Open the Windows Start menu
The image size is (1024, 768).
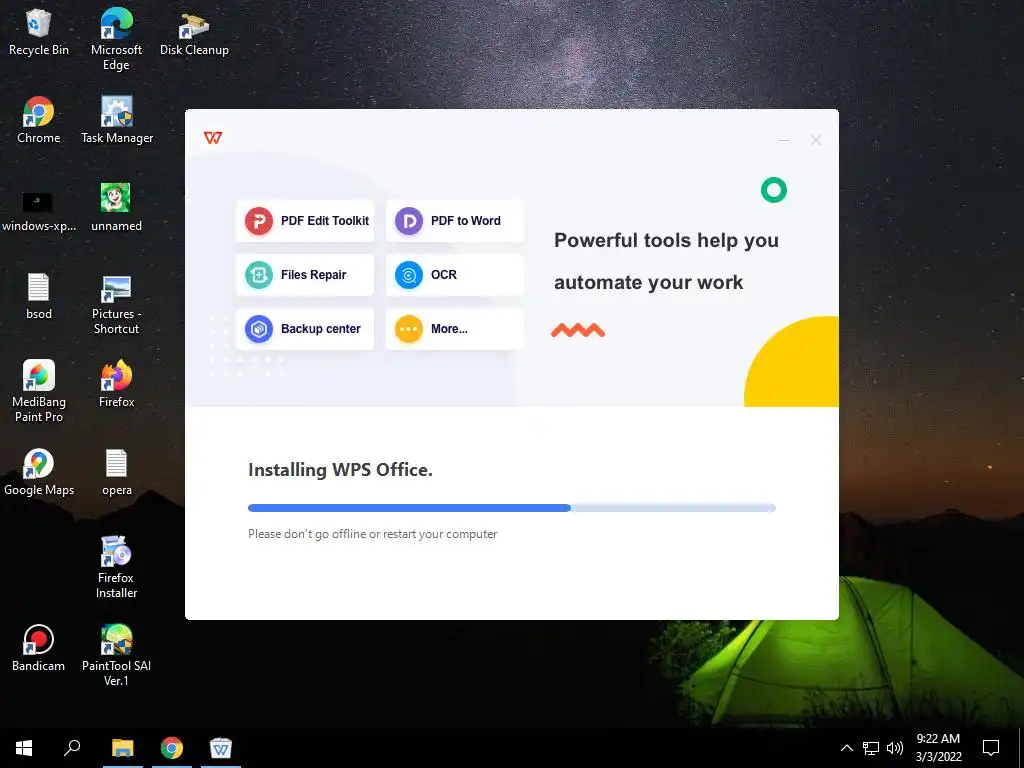[24, 748]
